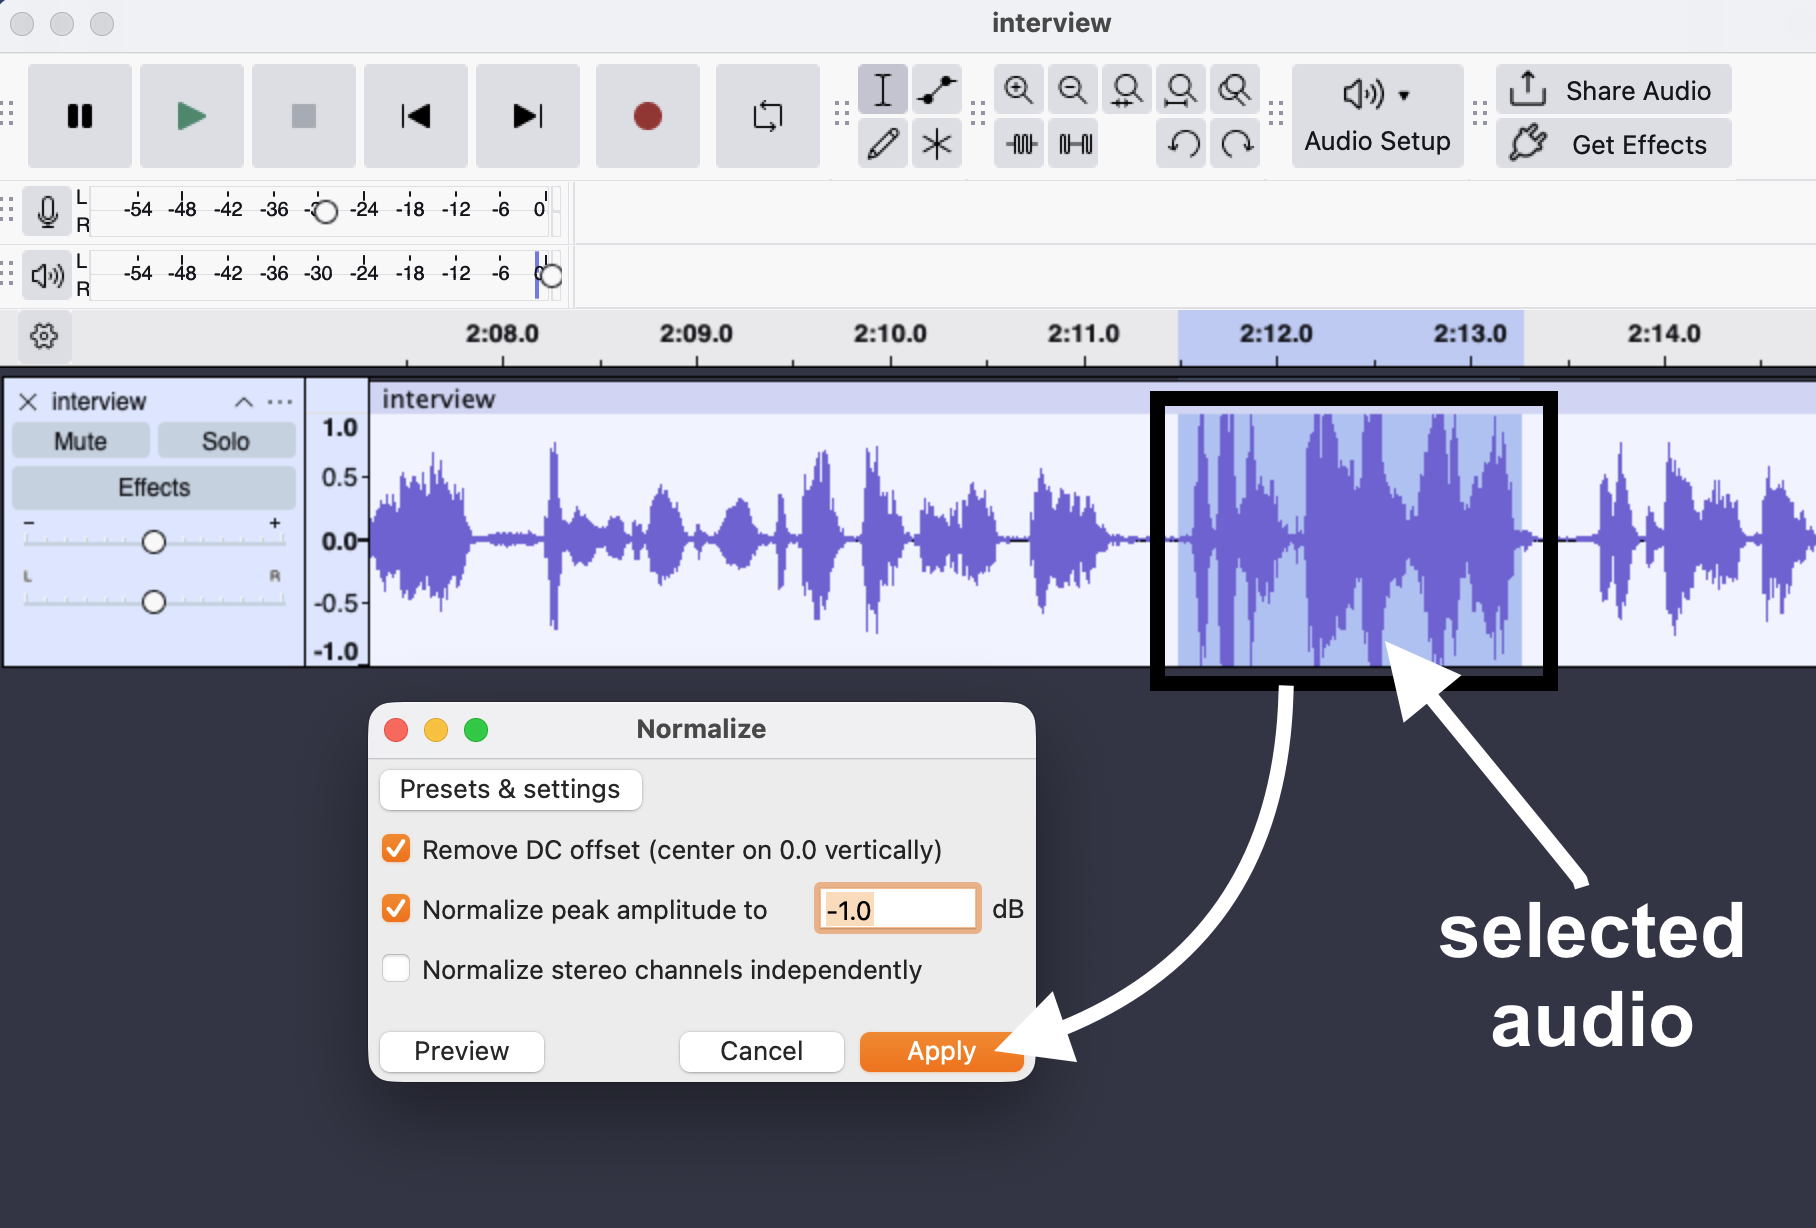Cancel the Normalize dialog
1816x1228 pixels.
pyautogui.click(x=762, y=1051)
